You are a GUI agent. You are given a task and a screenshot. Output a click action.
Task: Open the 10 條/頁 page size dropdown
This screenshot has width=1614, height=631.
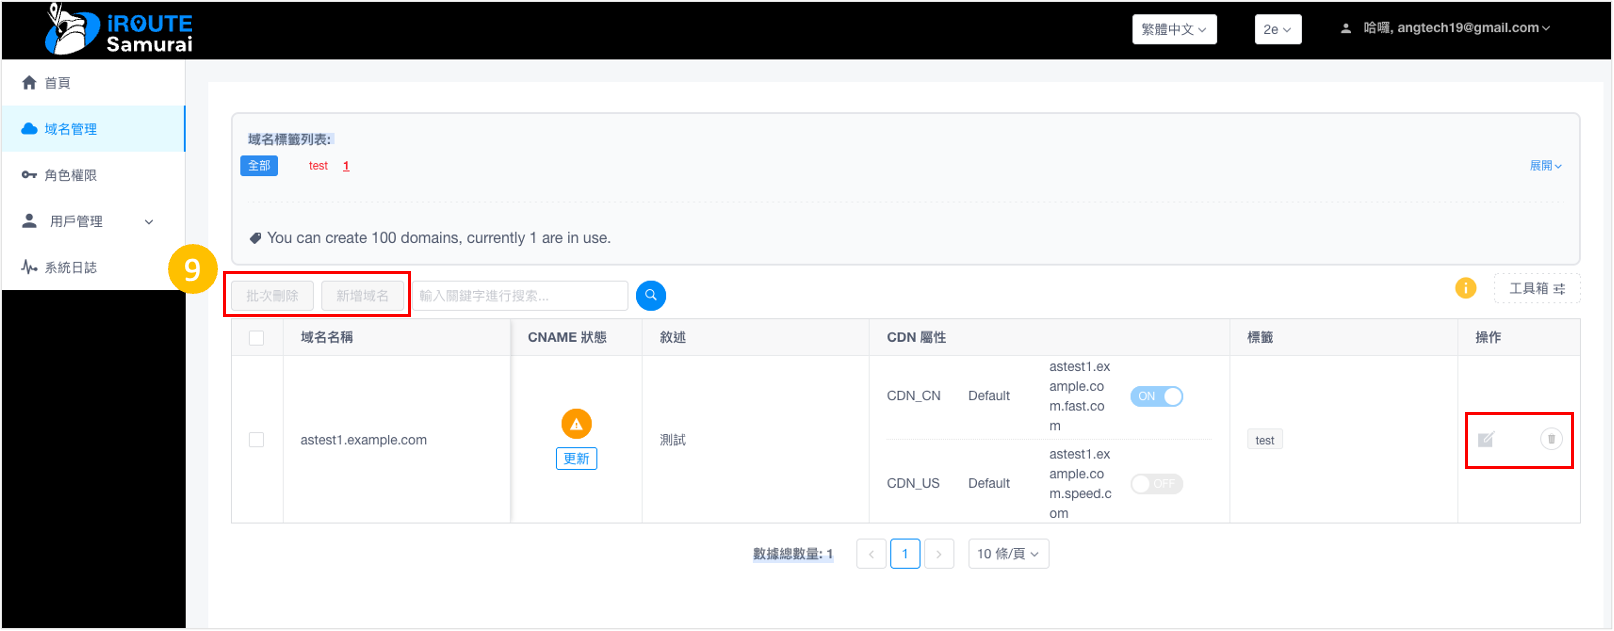coord(1008,554)
